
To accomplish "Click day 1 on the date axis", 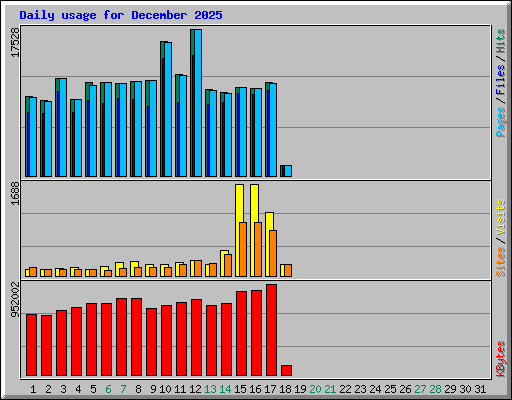I will [x=33, y=389].
